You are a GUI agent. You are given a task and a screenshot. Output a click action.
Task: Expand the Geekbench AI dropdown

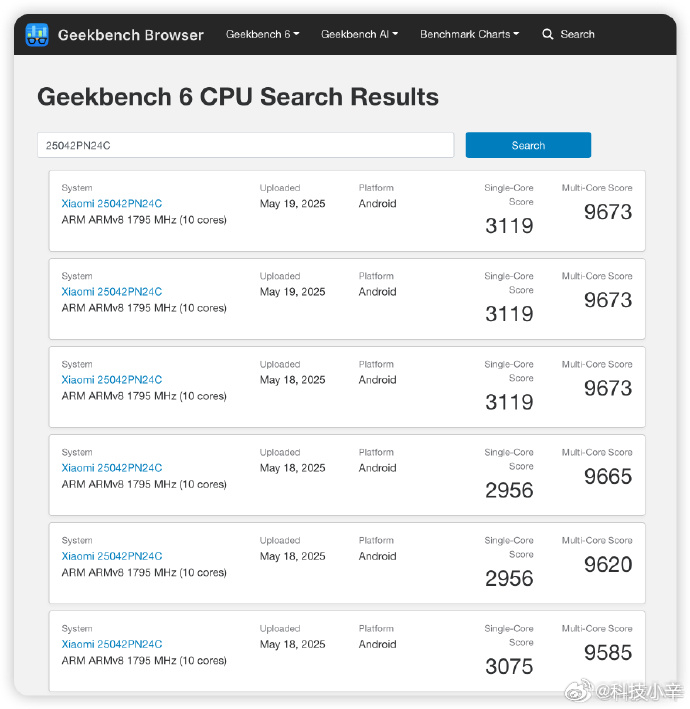[x=359, y=34]
